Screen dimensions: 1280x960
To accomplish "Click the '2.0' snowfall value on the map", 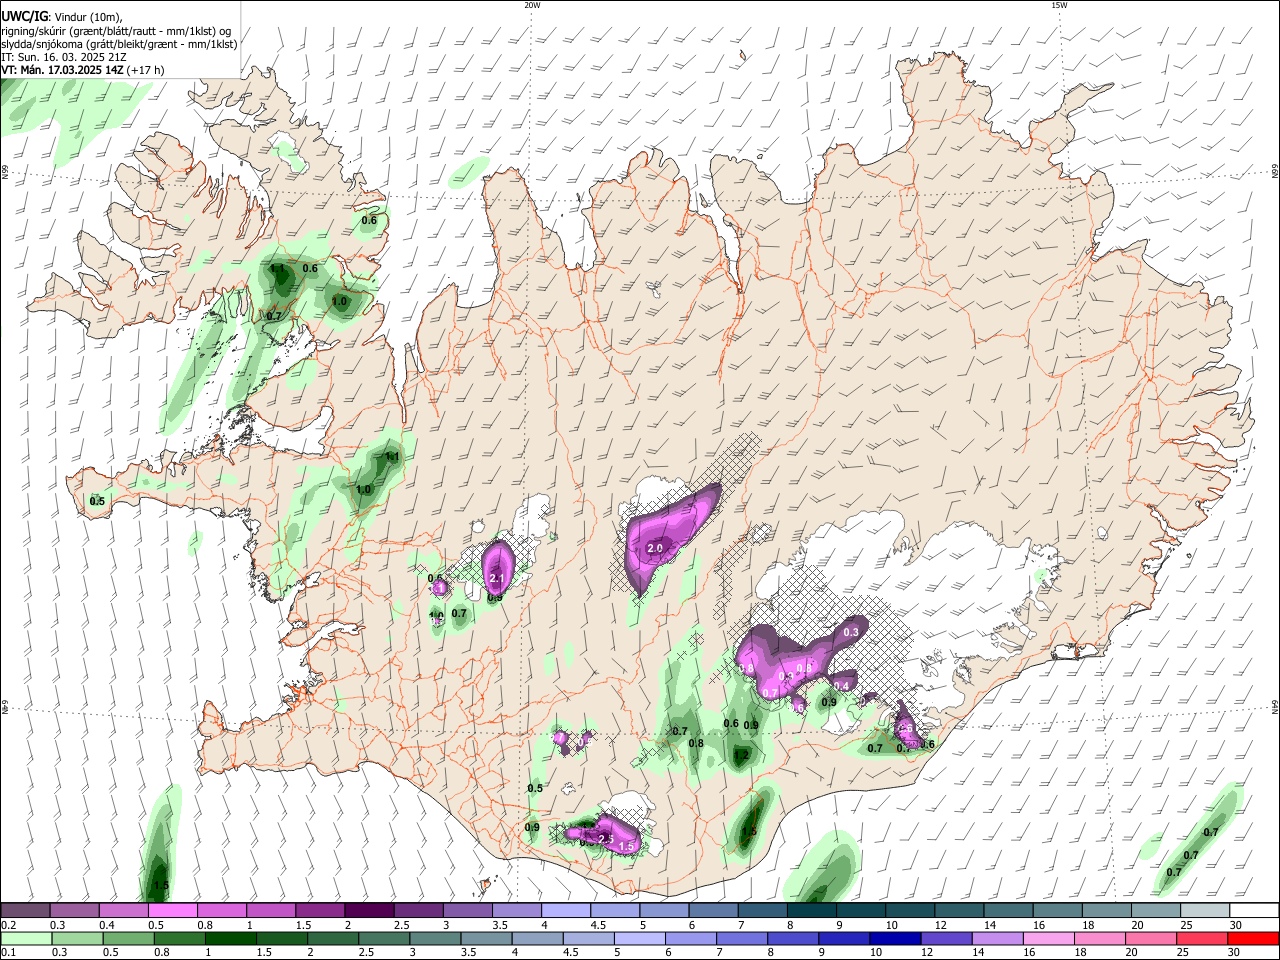I will tap(656, 548).
